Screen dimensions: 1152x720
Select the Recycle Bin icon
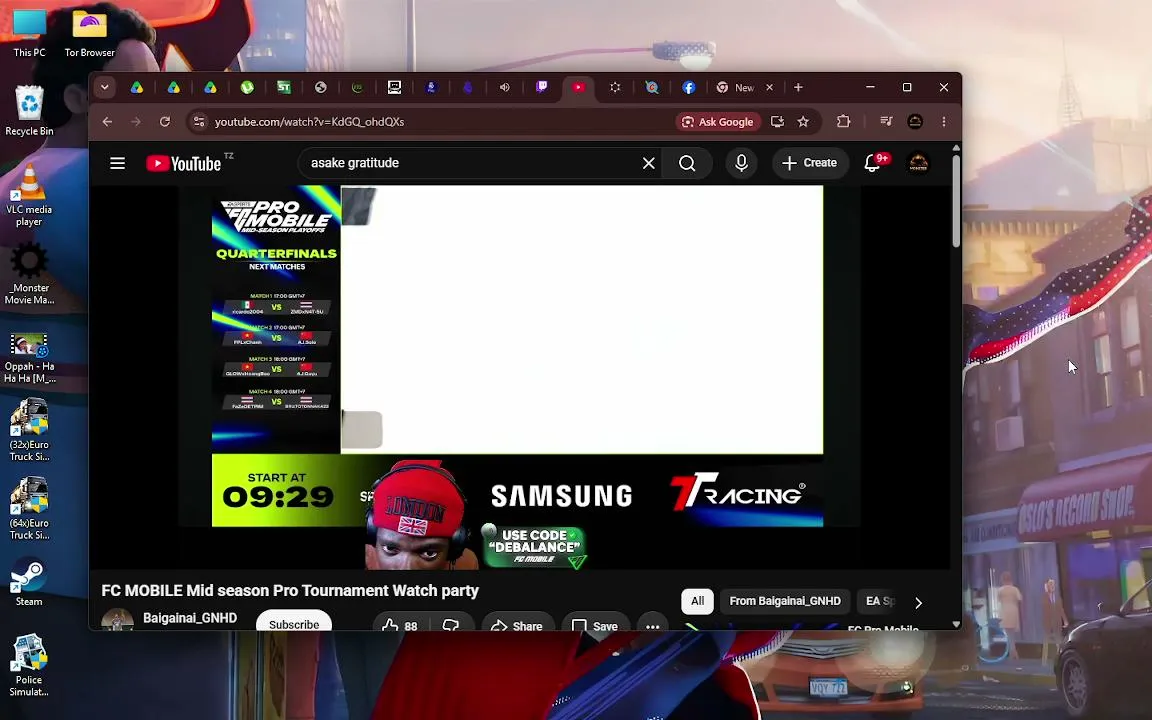click(29, 110)
